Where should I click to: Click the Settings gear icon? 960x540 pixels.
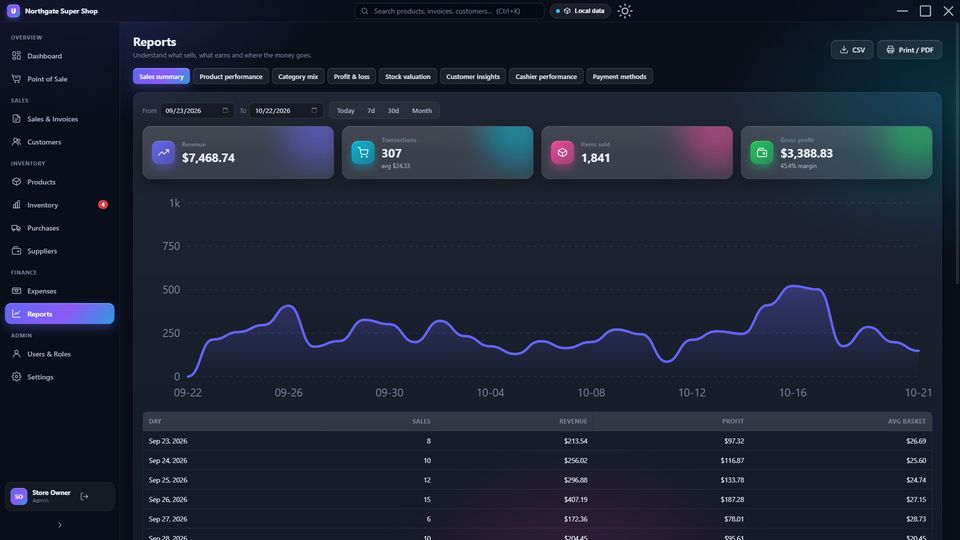(x=17, y=377)
